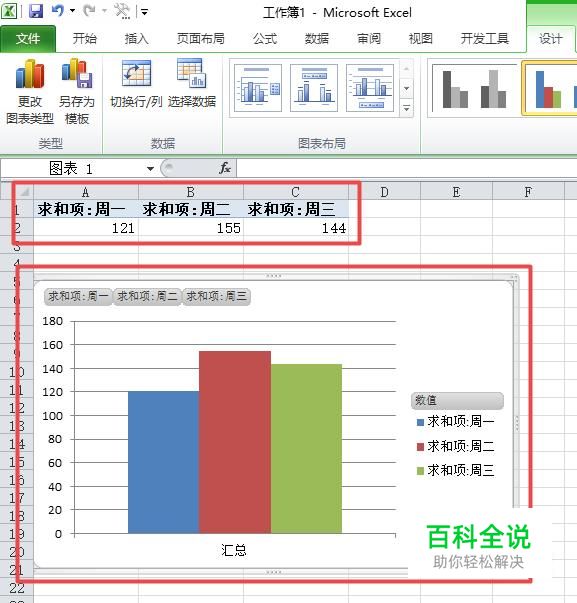The image size is (577, 603).
Task: Click the 180 value on the vertical axis
Action: pos(52,321)
